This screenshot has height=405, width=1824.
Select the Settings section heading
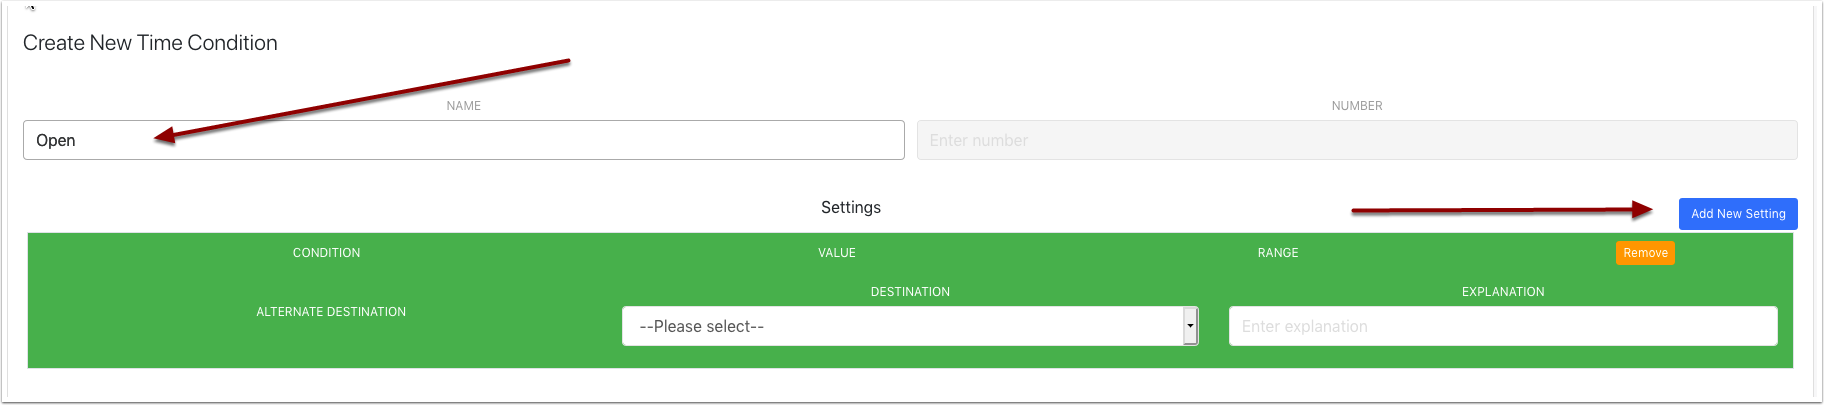[851, 207]
